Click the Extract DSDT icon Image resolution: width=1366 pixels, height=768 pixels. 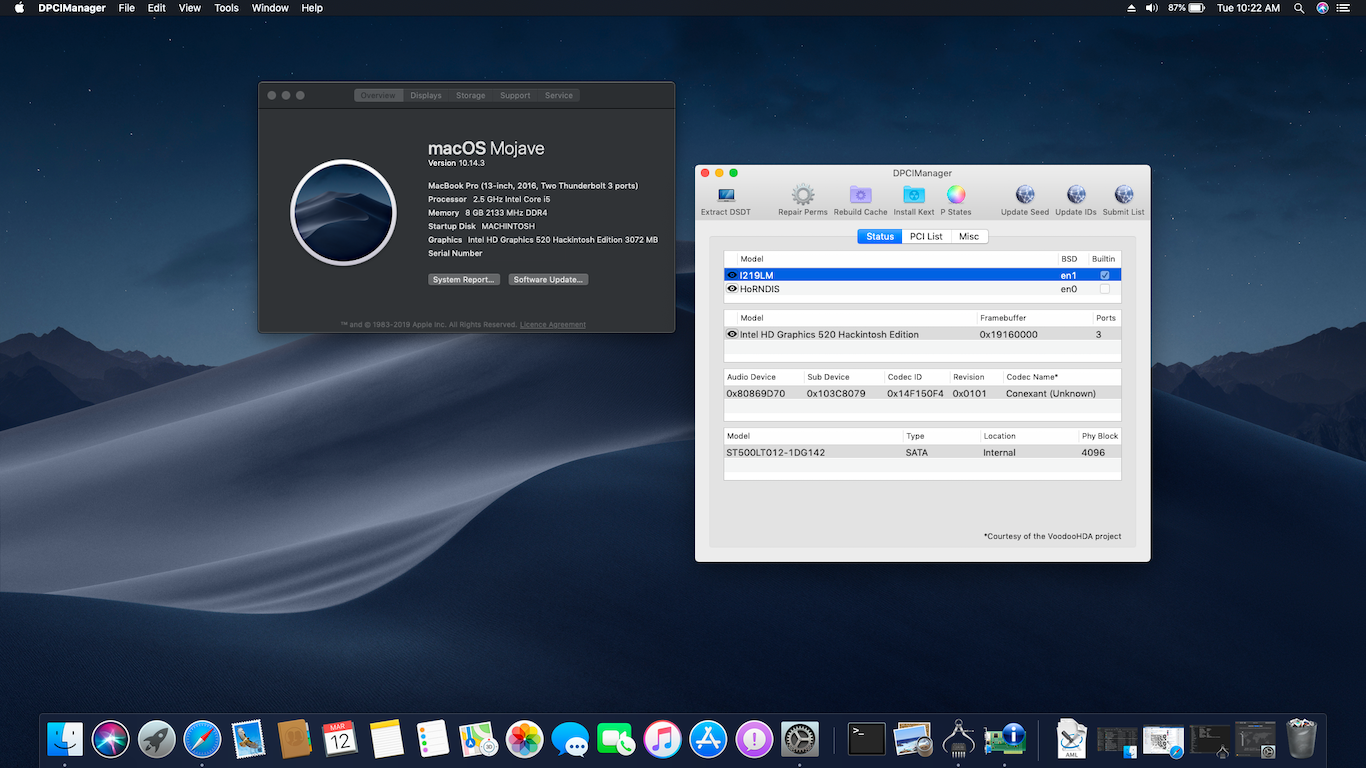click(x=724, y=196)
